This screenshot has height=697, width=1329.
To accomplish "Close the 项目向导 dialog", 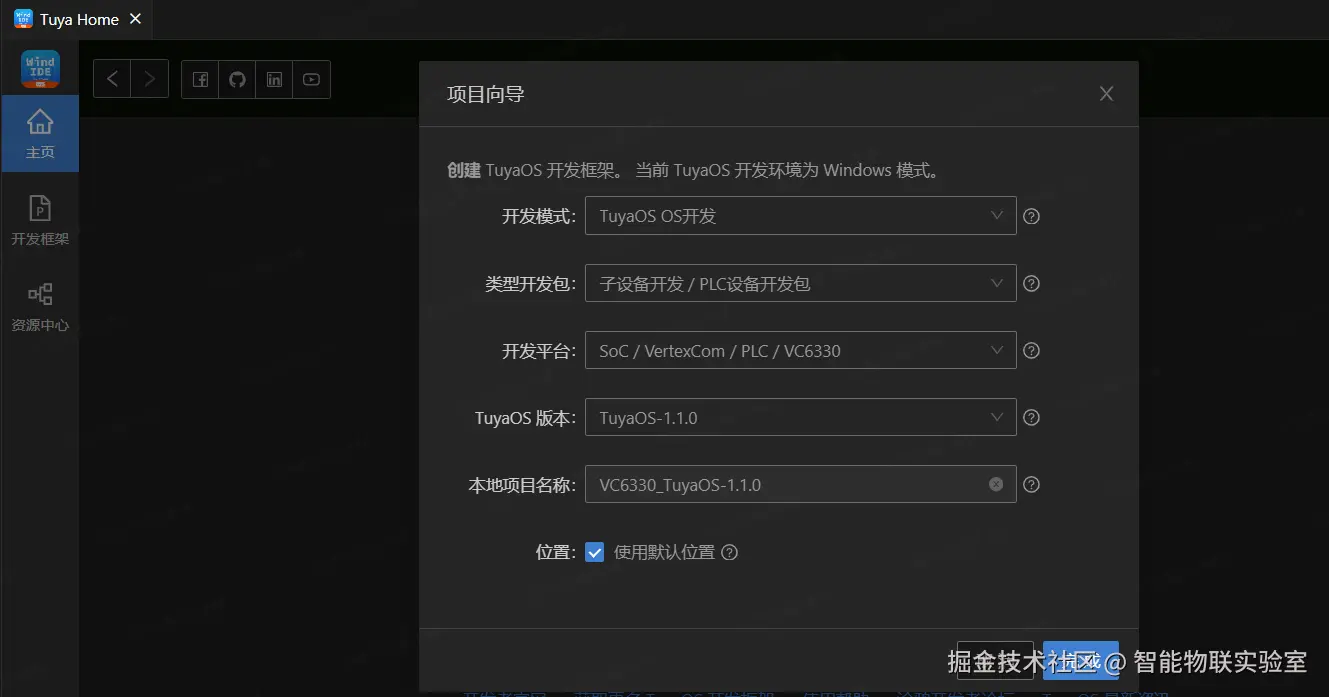I will pyautogui.click(x=1106, y=94).
